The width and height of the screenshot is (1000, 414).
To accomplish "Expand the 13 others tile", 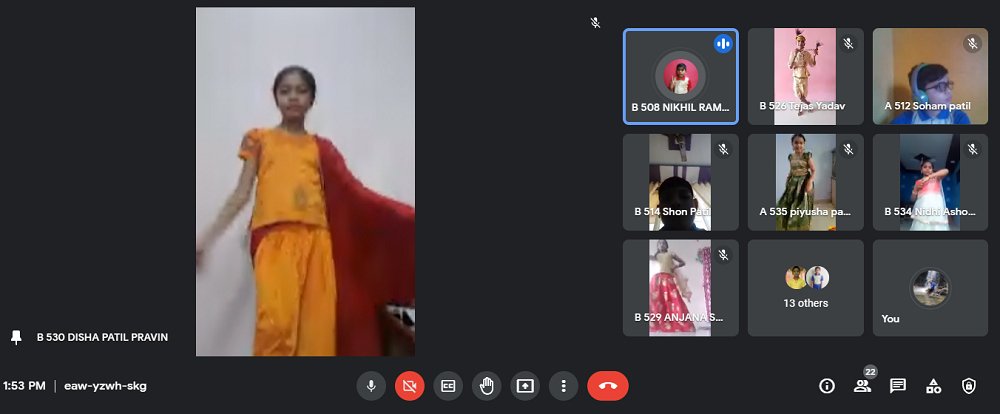I will point(805,287).
